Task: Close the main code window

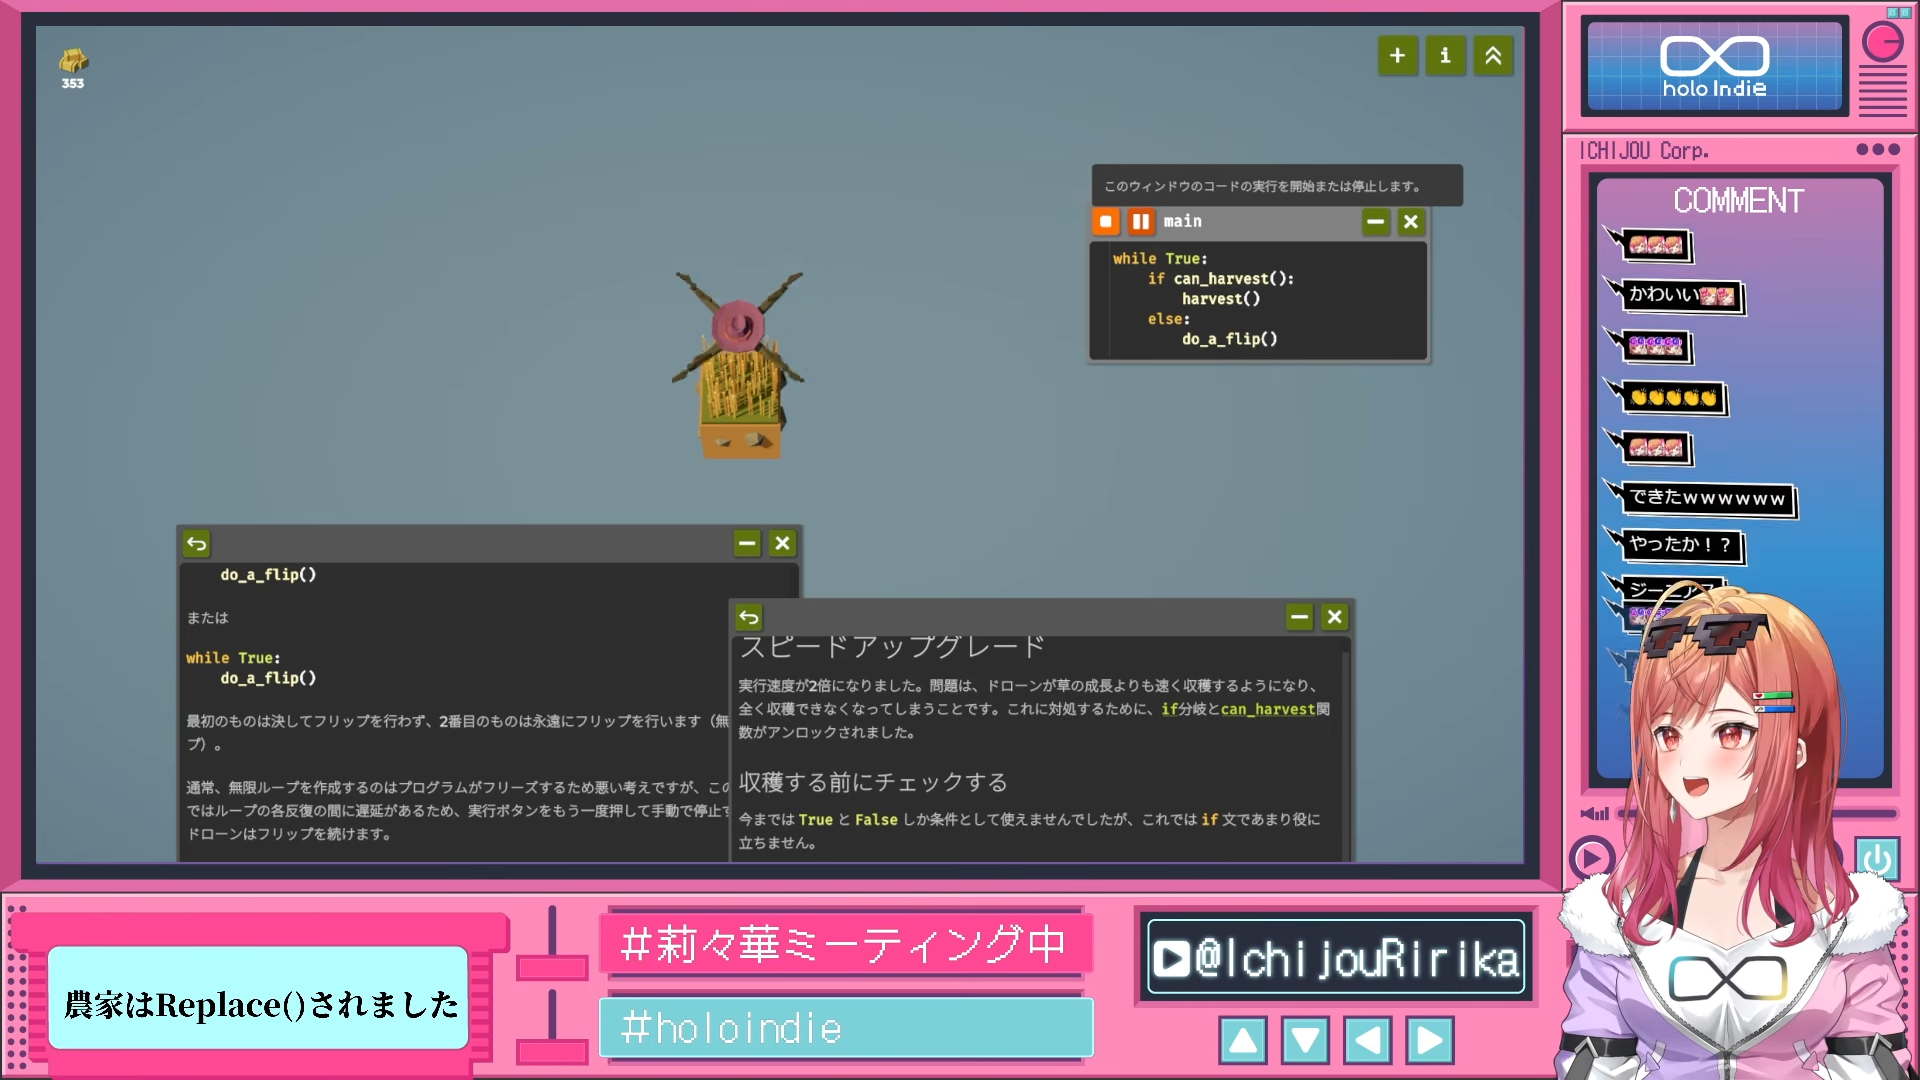Action: point(1411,222)
